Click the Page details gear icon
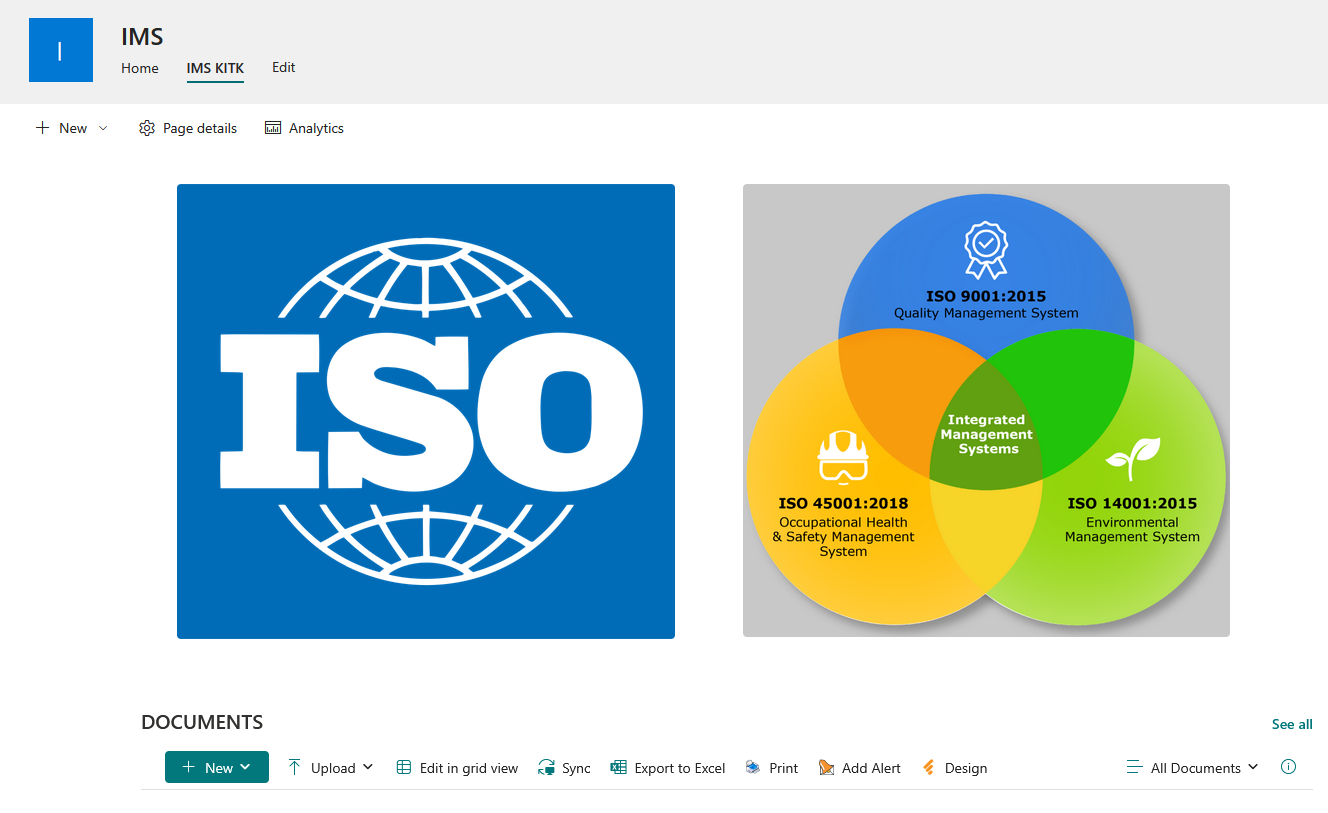This screenshot has width=1328, height=813. pyautogui.click(x=147, y=128)
